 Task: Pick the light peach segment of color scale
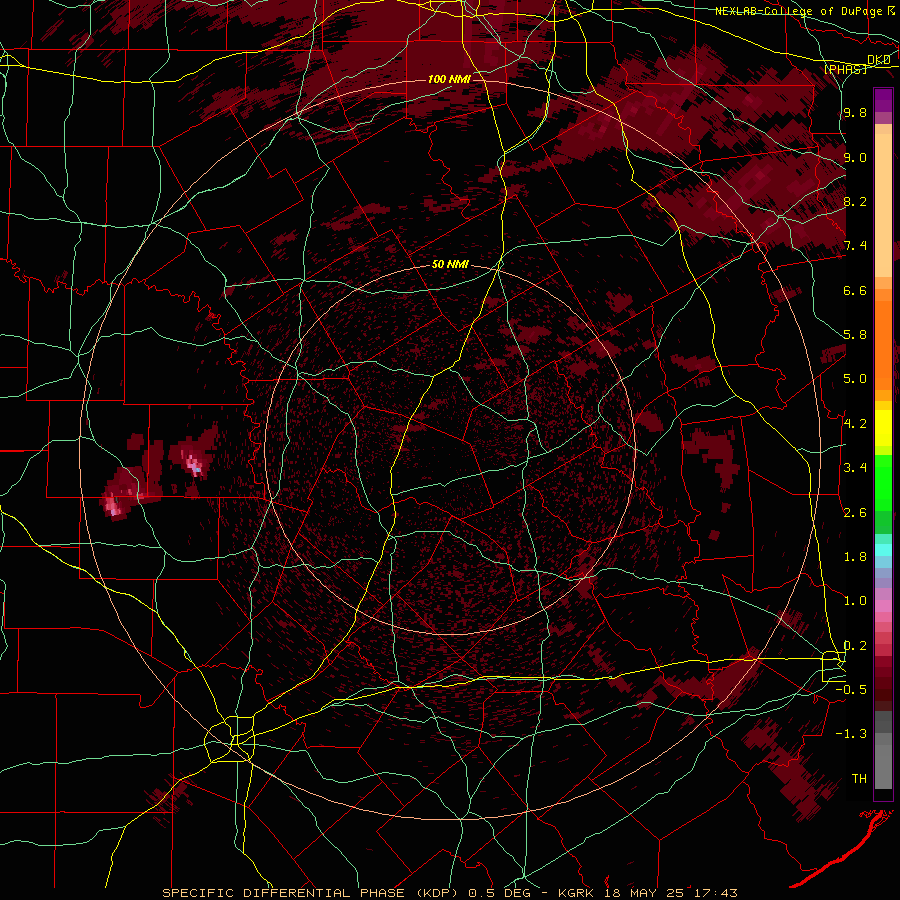pos(883,207)
